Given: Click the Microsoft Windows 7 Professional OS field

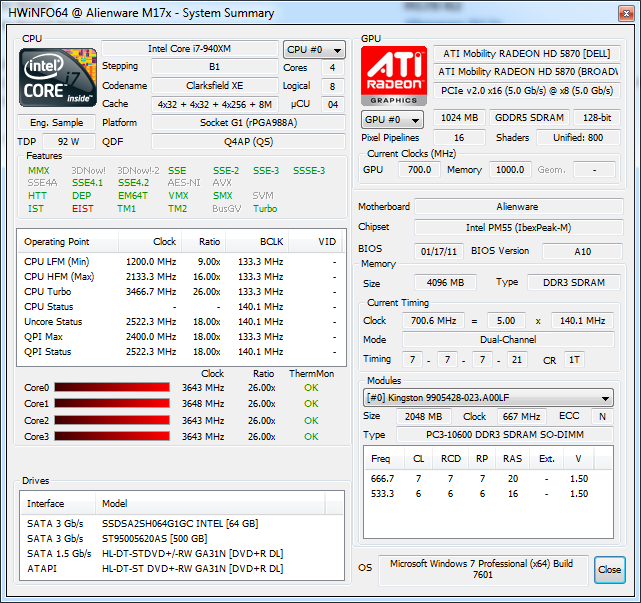Looking at the screenshot, I should pyautogui.click(x=483, y=569).
